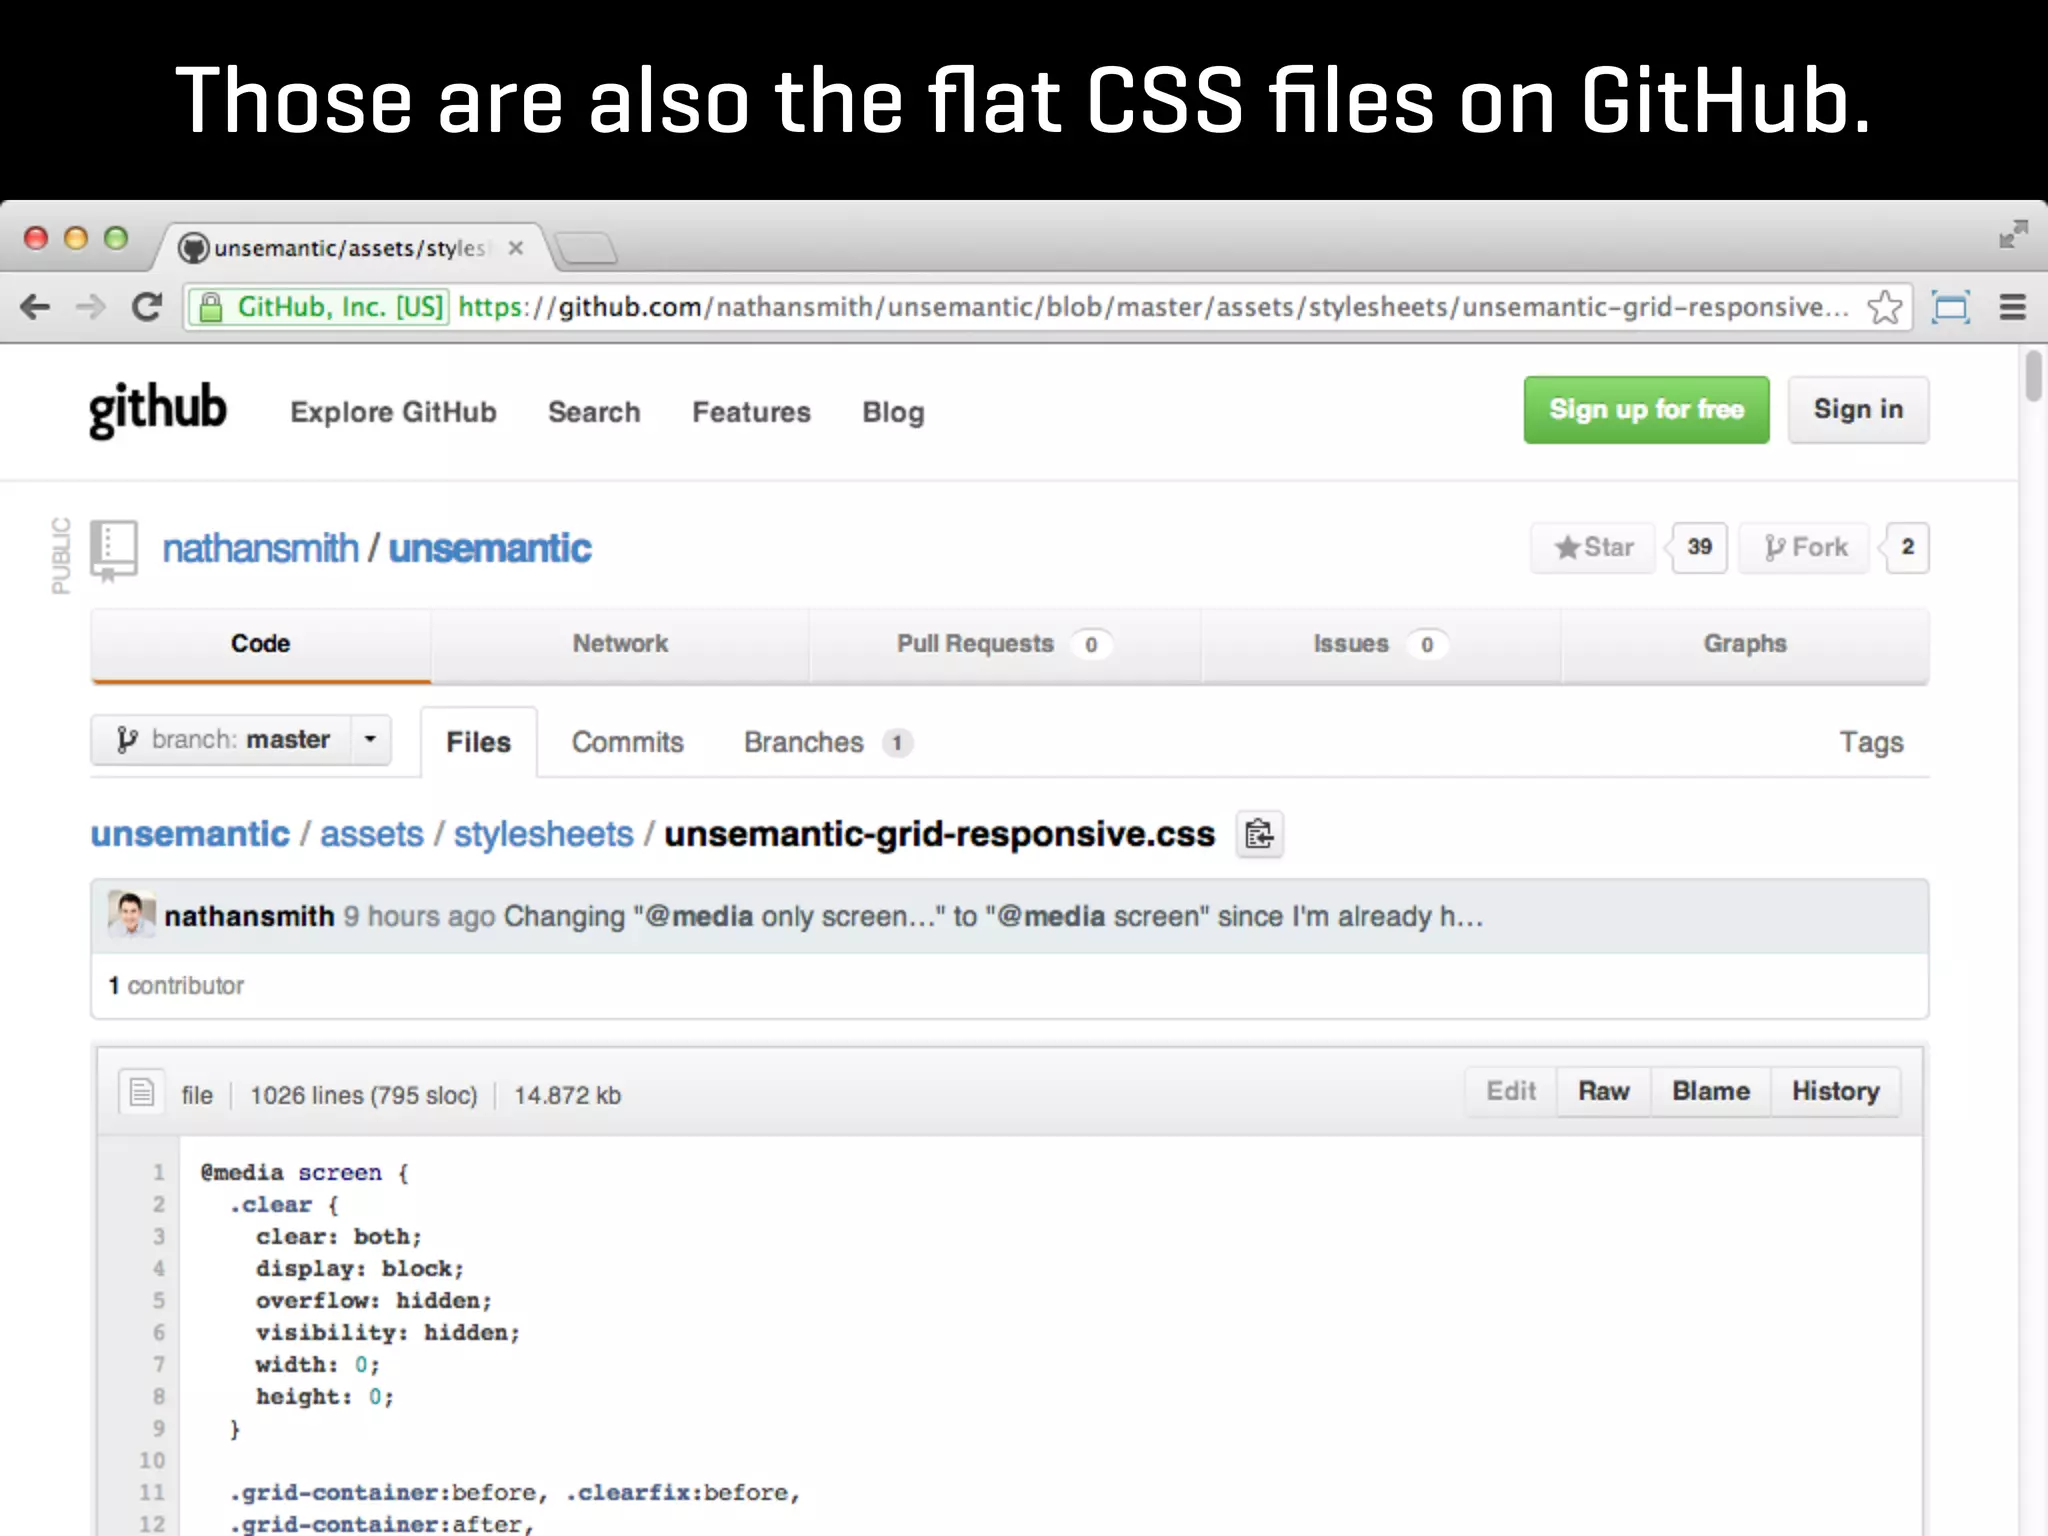Reload the page with refresh icon

[x=147, y=307]
